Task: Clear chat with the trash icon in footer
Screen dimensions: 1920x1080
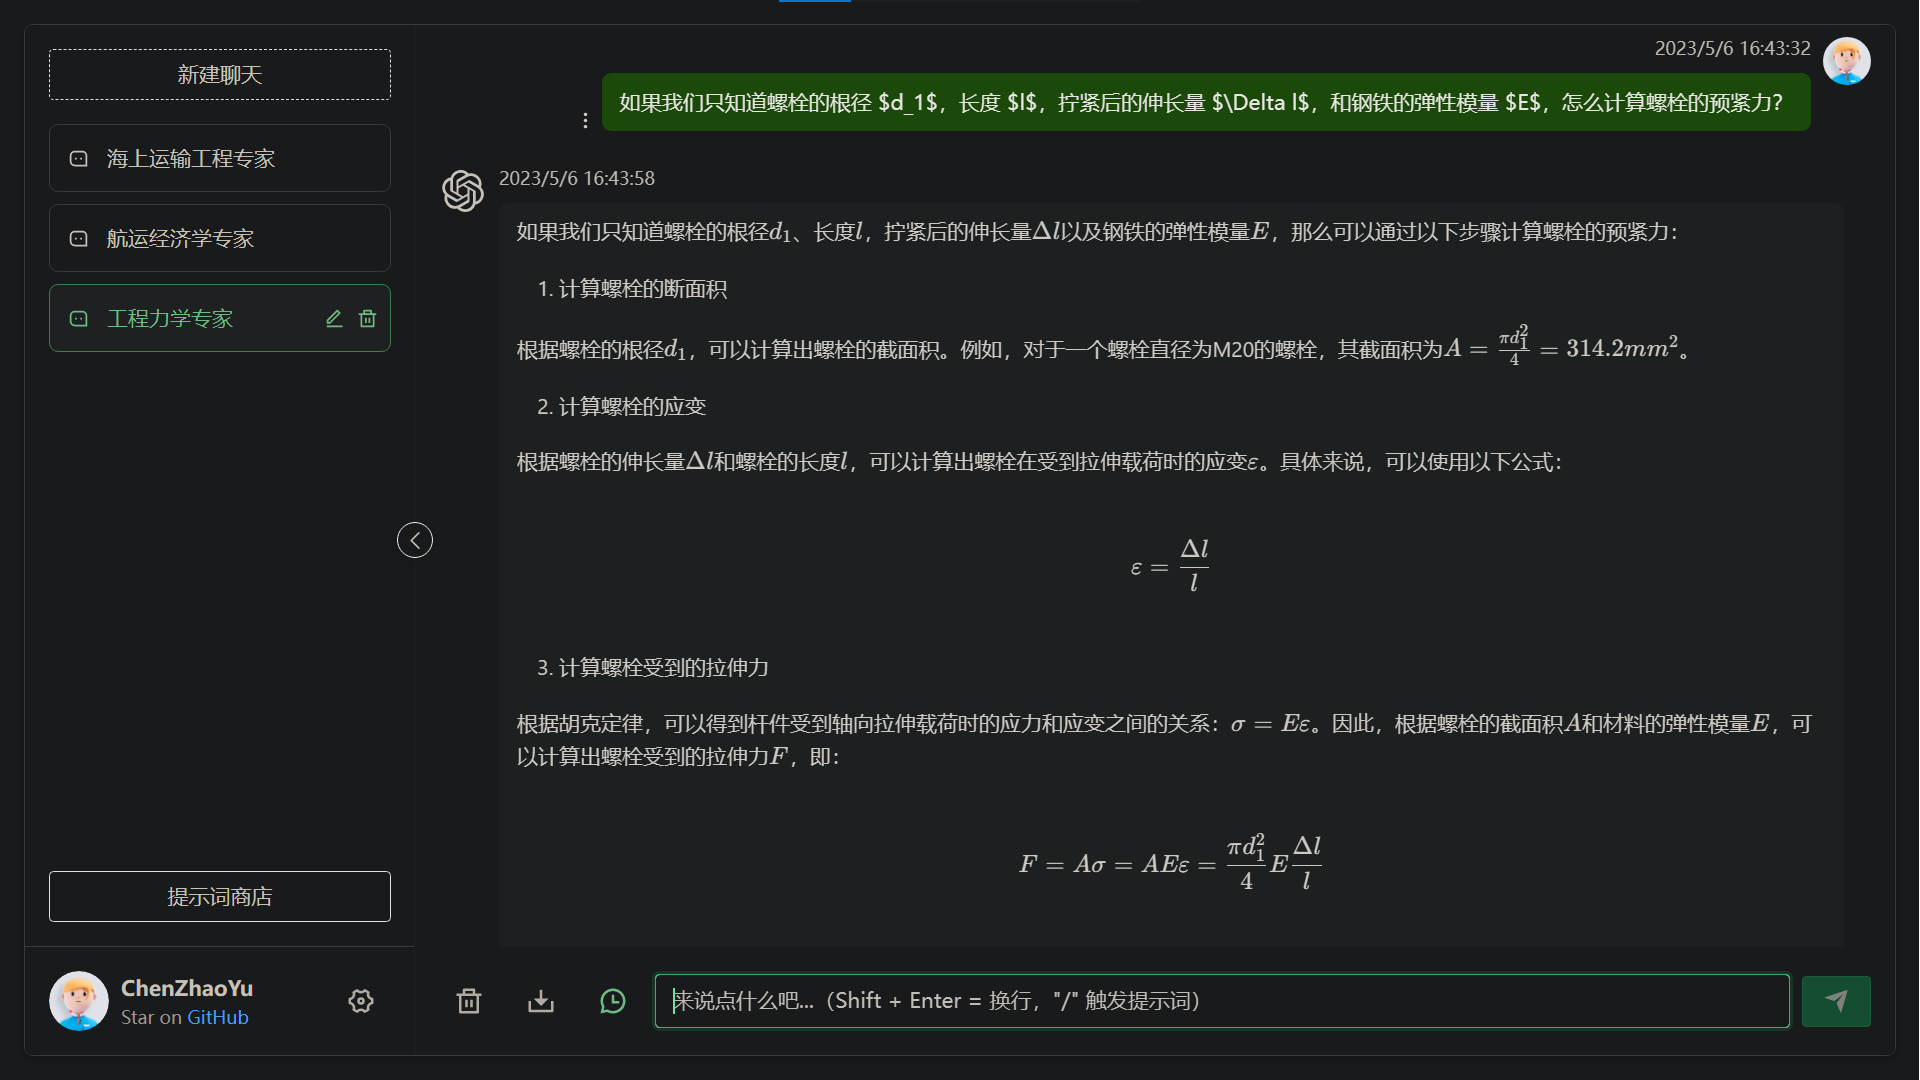Action: 469,1001
